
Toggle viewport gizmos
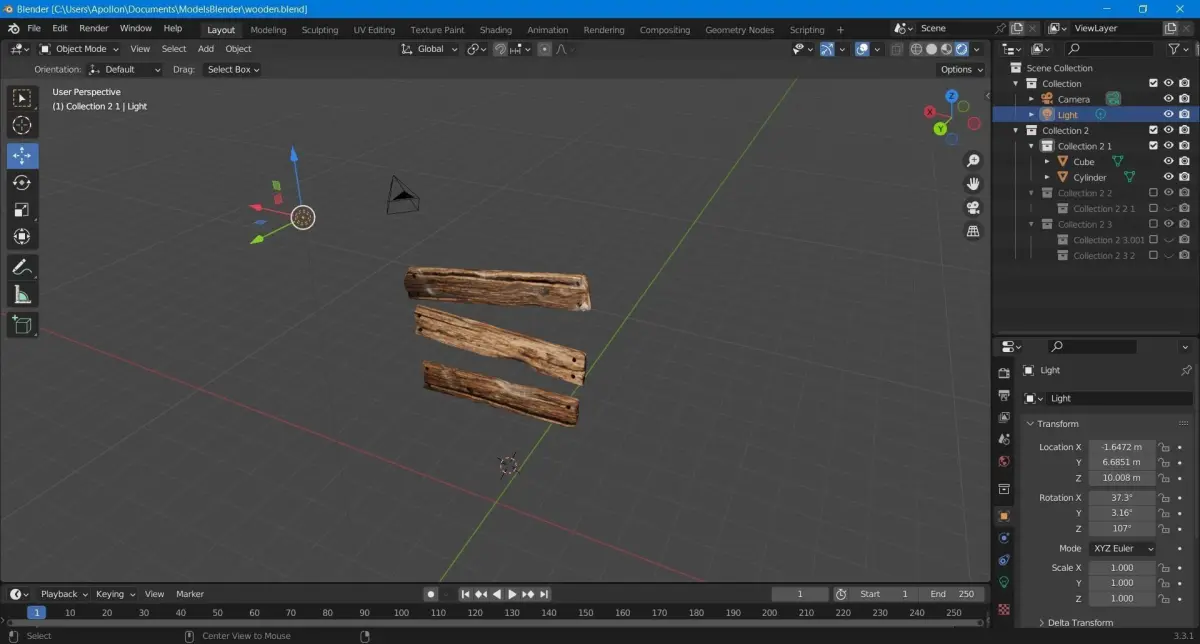(827, 49)
